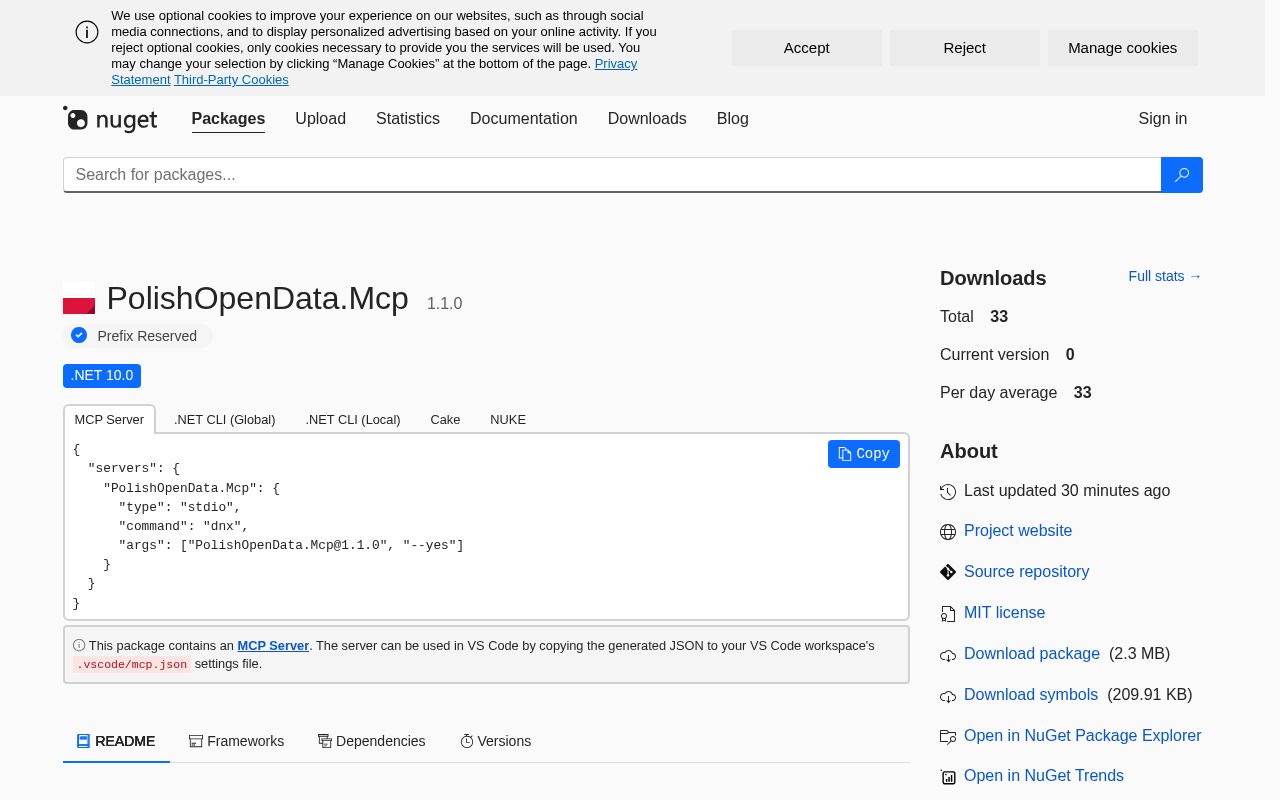Open the Frameworks tab

[237, 741]
